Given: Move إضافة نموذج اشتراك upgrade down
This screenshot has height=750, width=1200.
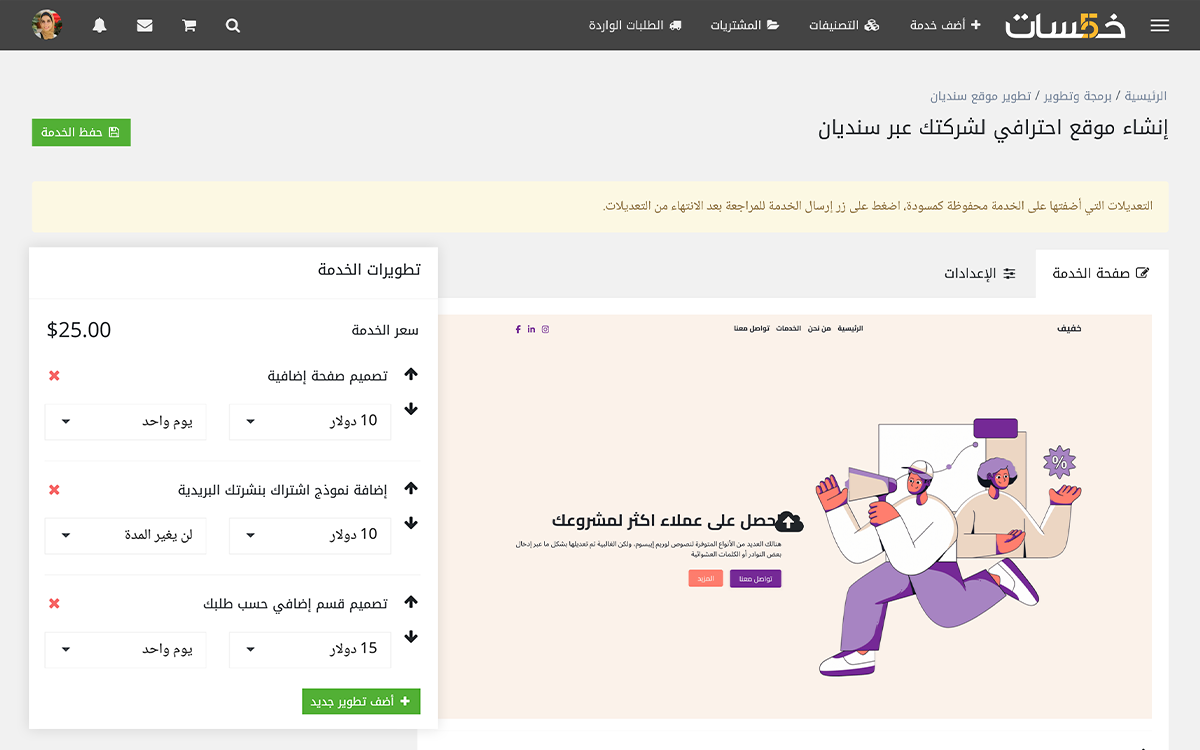Looking at the screenshot, I should click(x=411, y=523).
